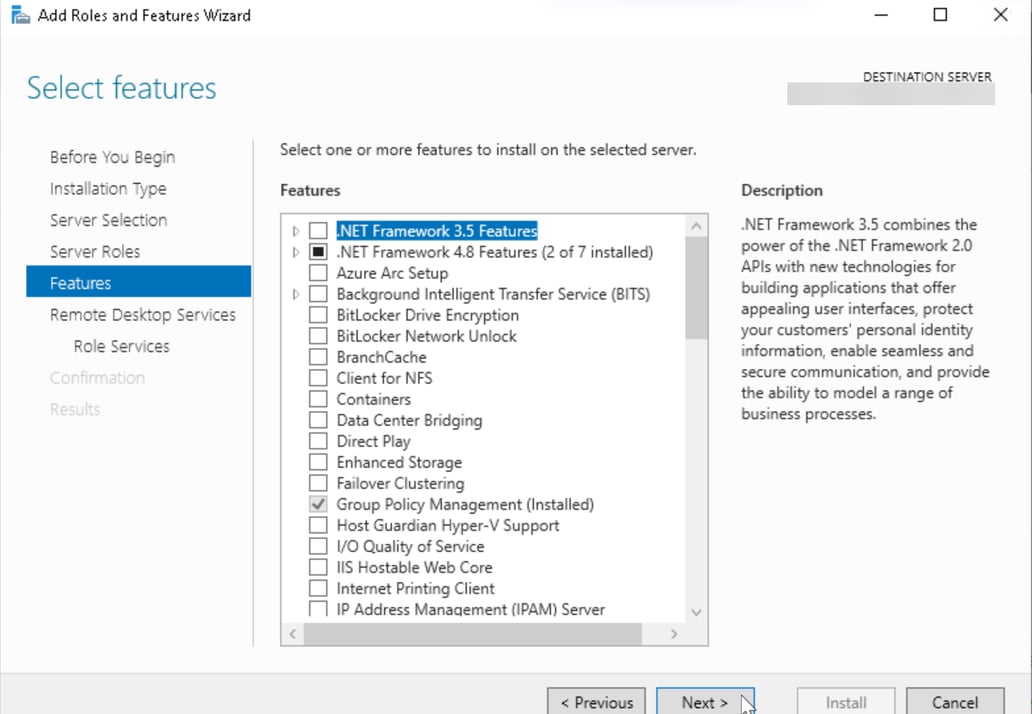Click the features list scroll-down arrow
Image resolution: width=1032 pixels, height=714 pixels.
[696, 611]
